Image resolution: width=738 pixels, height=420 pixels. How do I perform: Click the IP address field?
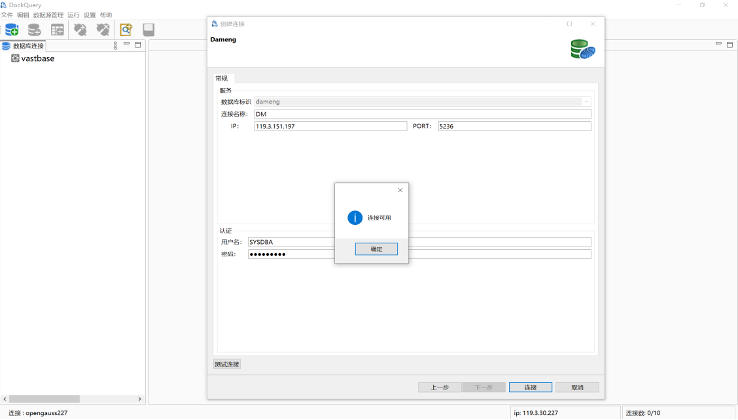tap(330, 126)
